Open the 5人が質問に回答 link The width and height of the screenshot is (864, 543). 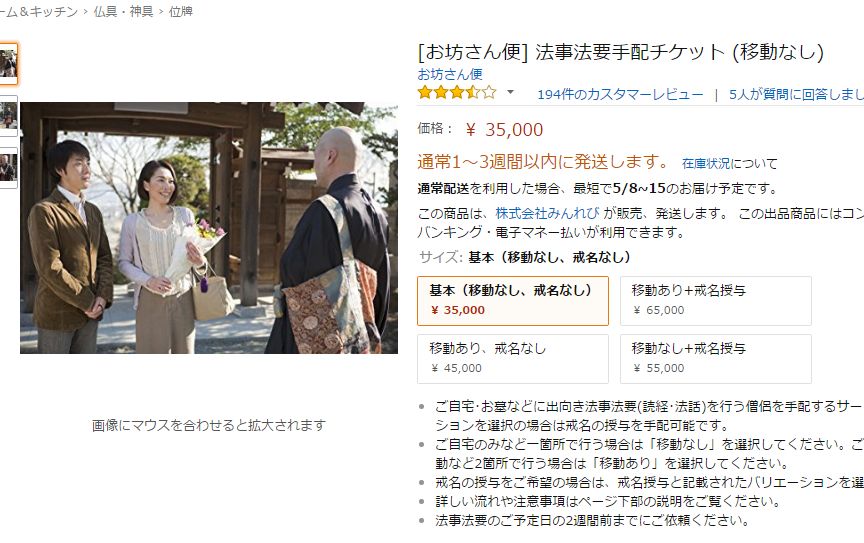tap(796, 94)
